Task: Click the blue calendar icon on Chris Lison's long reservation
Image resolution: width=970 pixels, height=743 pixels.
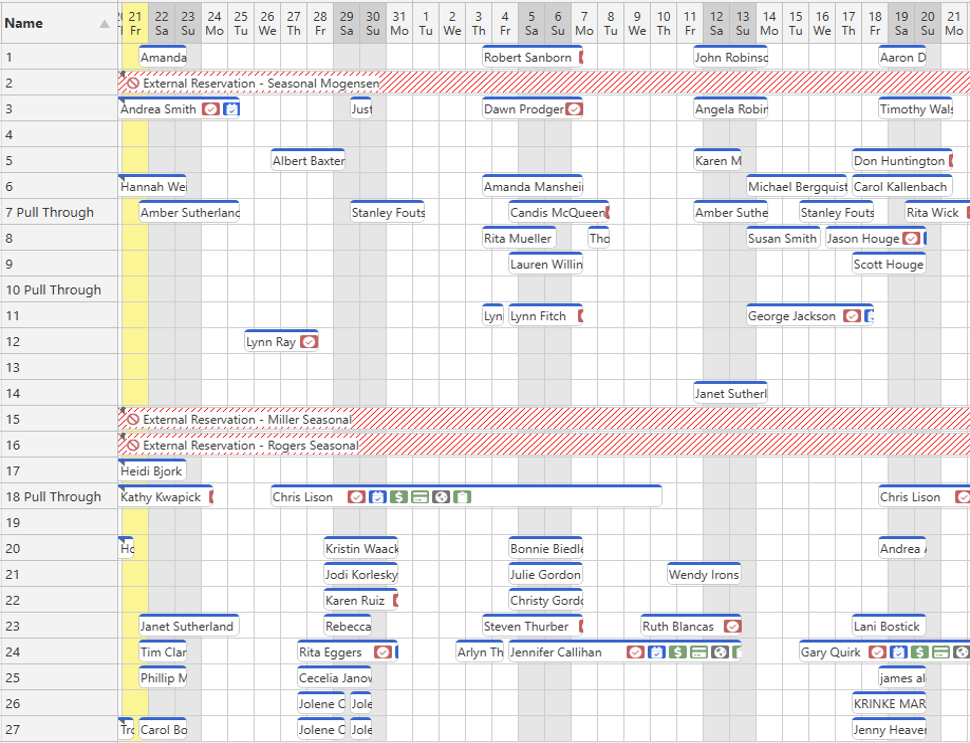Action: pyautogui.click(x=377, y=497)
